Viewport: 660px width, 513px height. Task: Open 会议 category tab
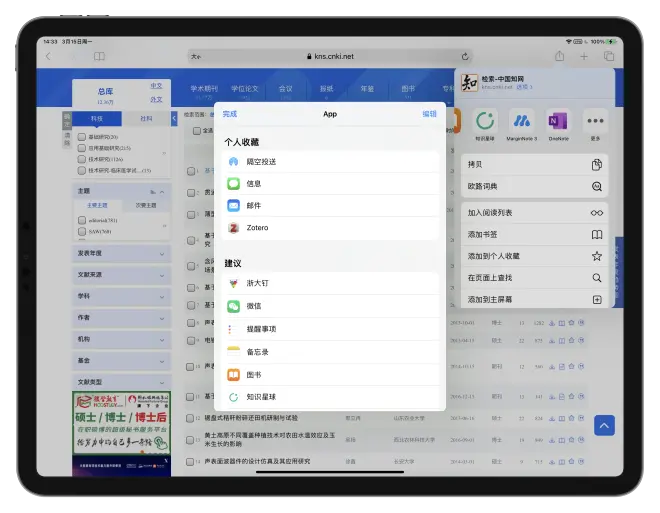pos(285,89)
